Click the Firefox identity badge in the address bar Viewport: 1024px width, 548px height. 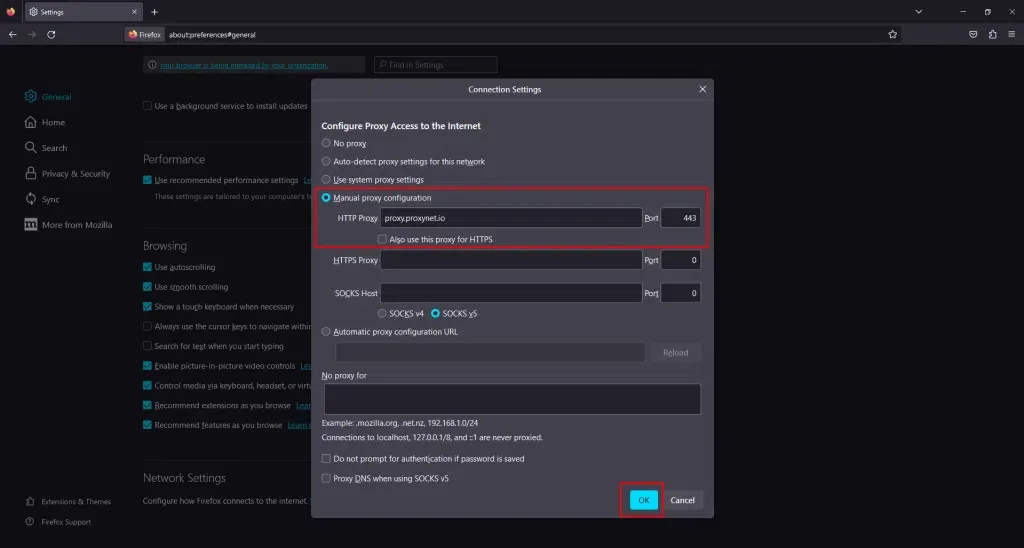pyautogui.click(x=145, y=35)
